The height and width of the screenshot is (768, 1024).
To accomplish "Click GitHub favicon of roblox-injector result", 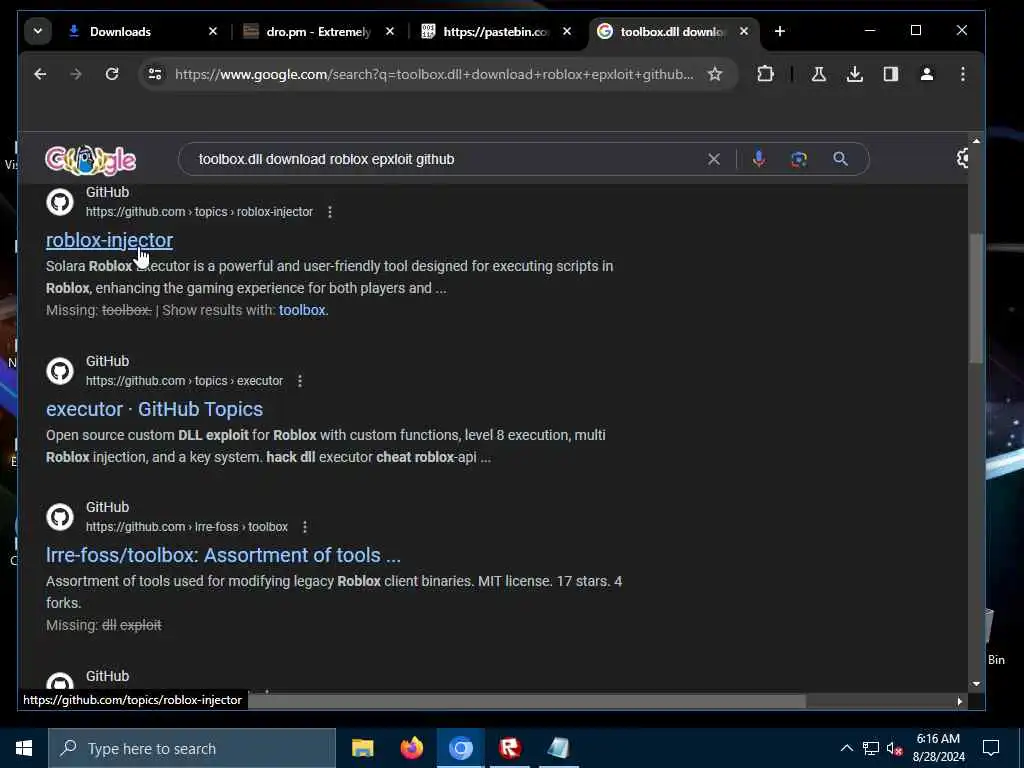I will (60, 202).
